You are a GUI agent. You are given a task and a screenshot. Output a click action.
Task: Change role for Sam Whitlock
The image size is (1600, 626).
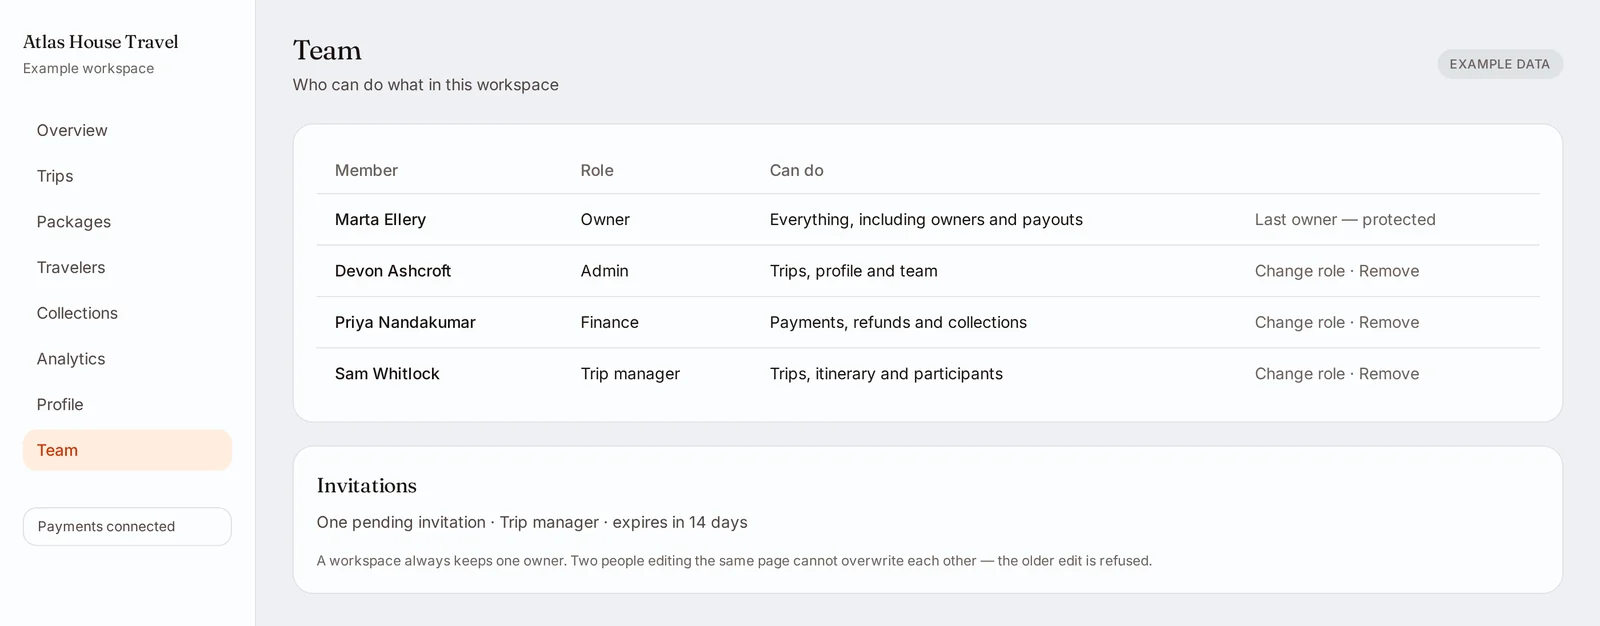point(1299,374)
